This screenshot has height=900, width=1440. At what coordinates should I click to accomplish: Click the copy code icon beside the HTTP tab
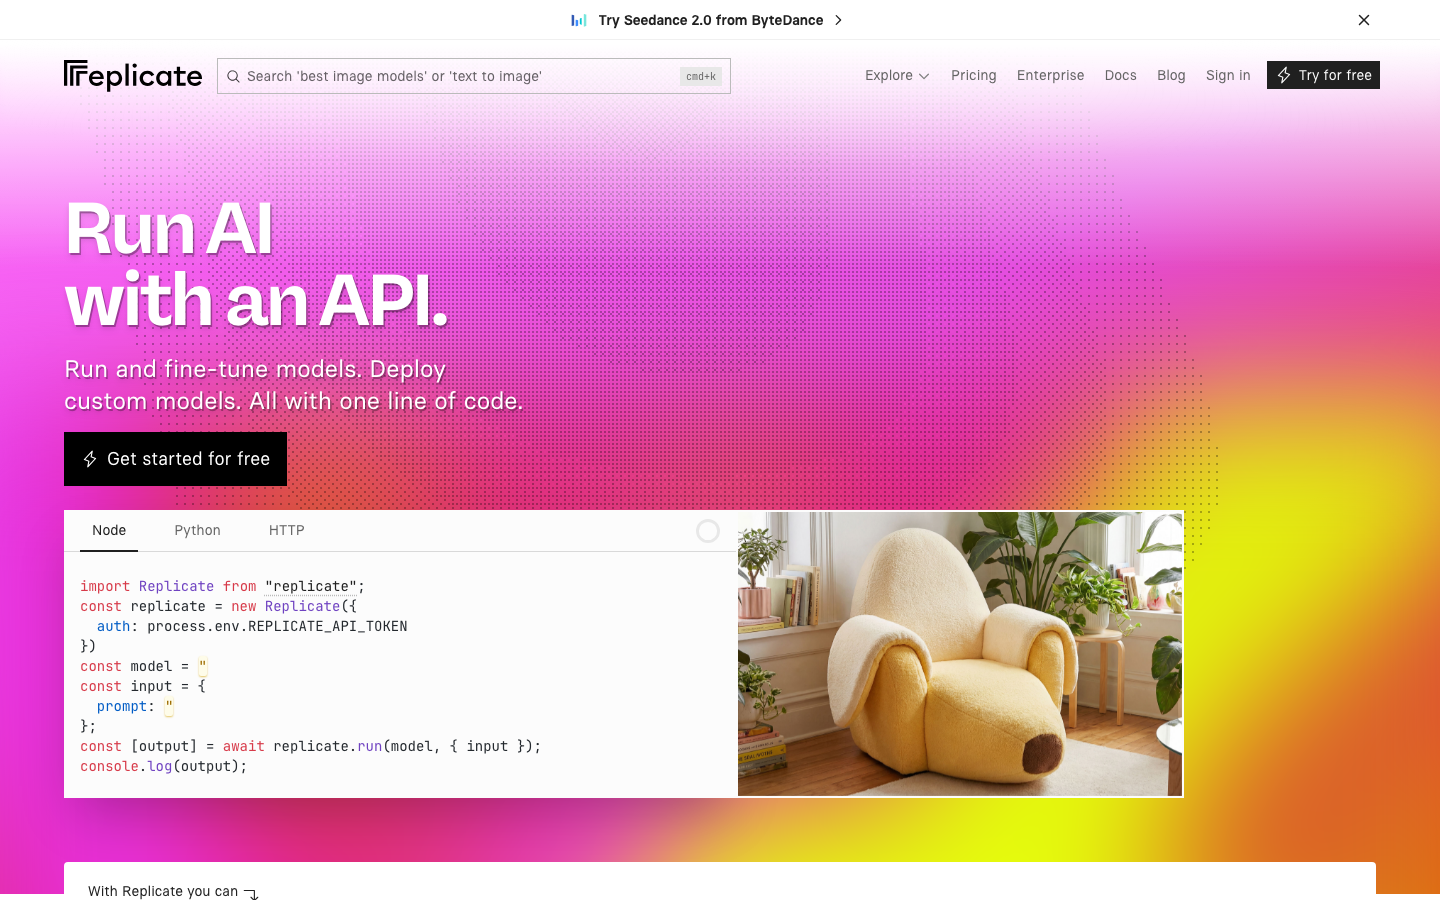(708, 531)
